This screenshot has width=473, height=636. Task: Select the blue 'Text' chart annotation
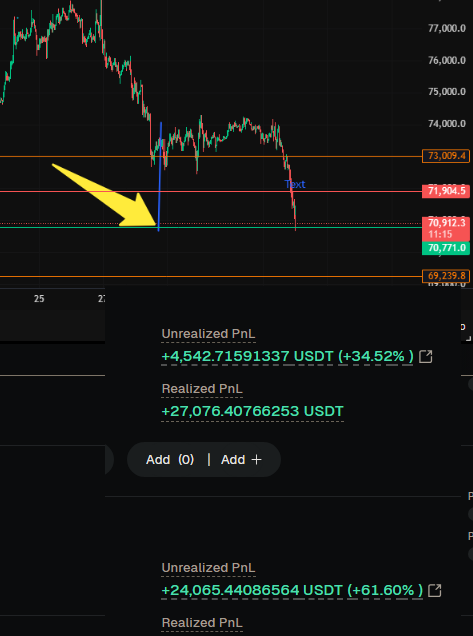click(x=295, y=185)
